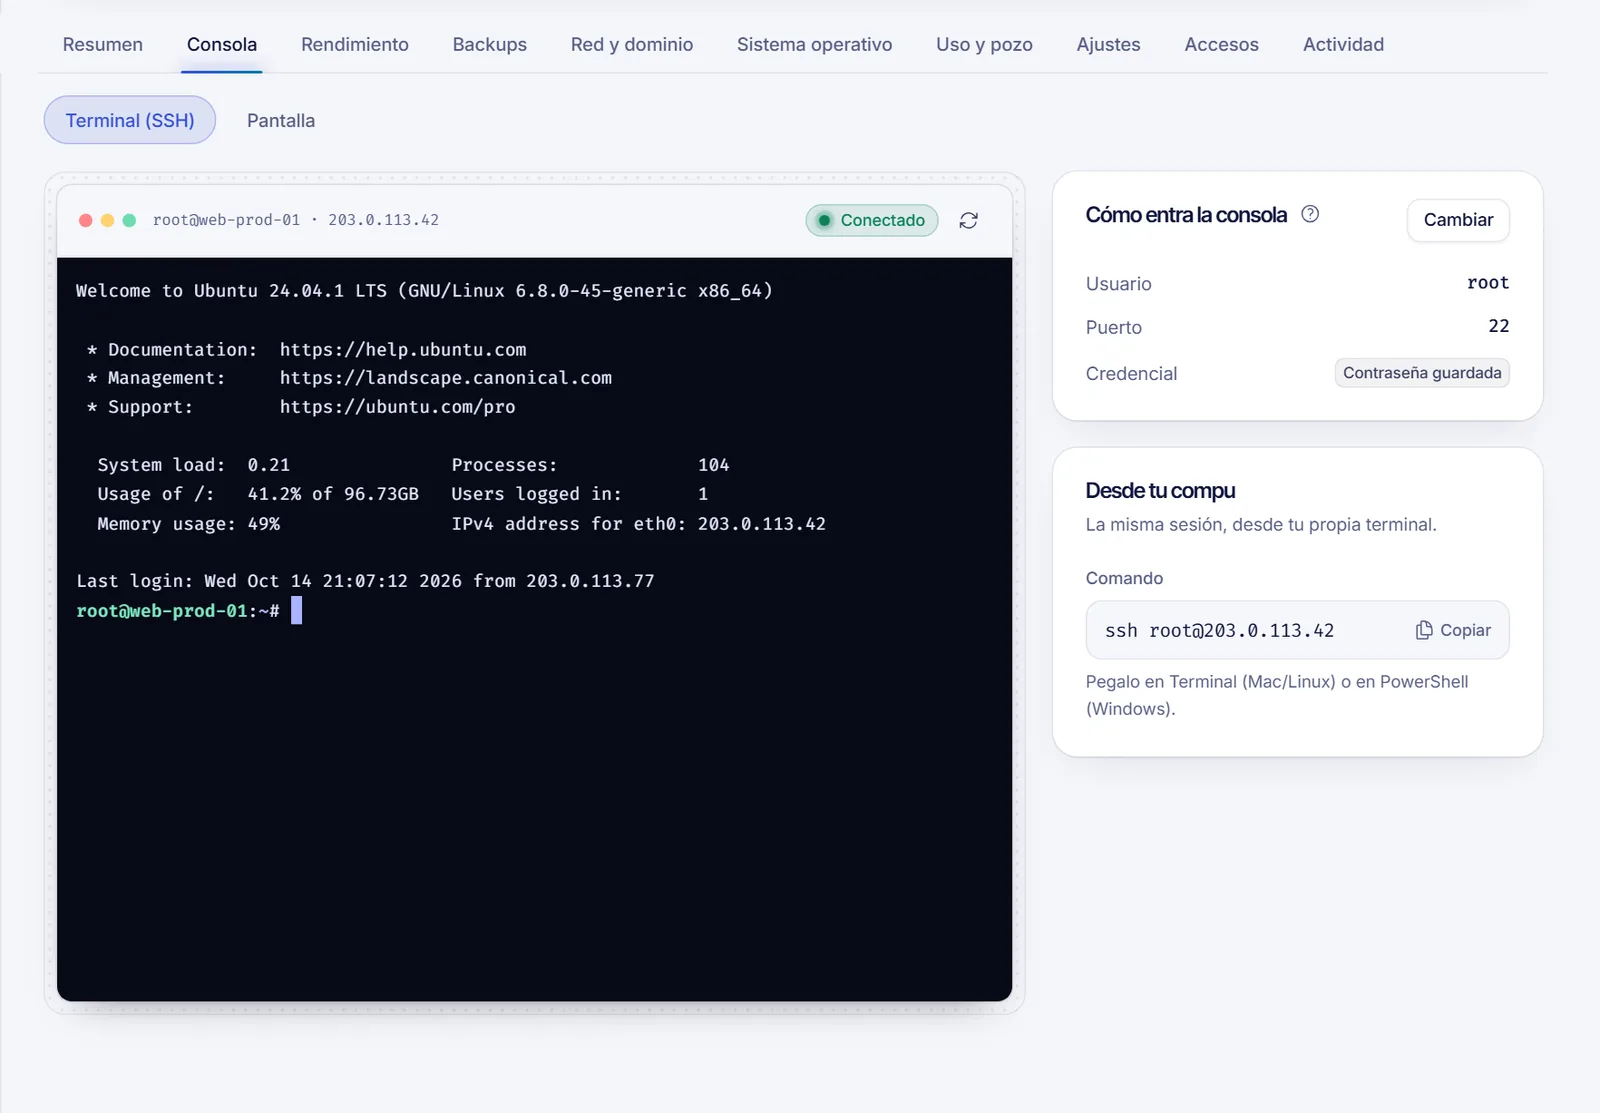Viewport: 1600px width, 1113px height.
Task: Click the System load: 0.21 text
Action: coord(194,465)
